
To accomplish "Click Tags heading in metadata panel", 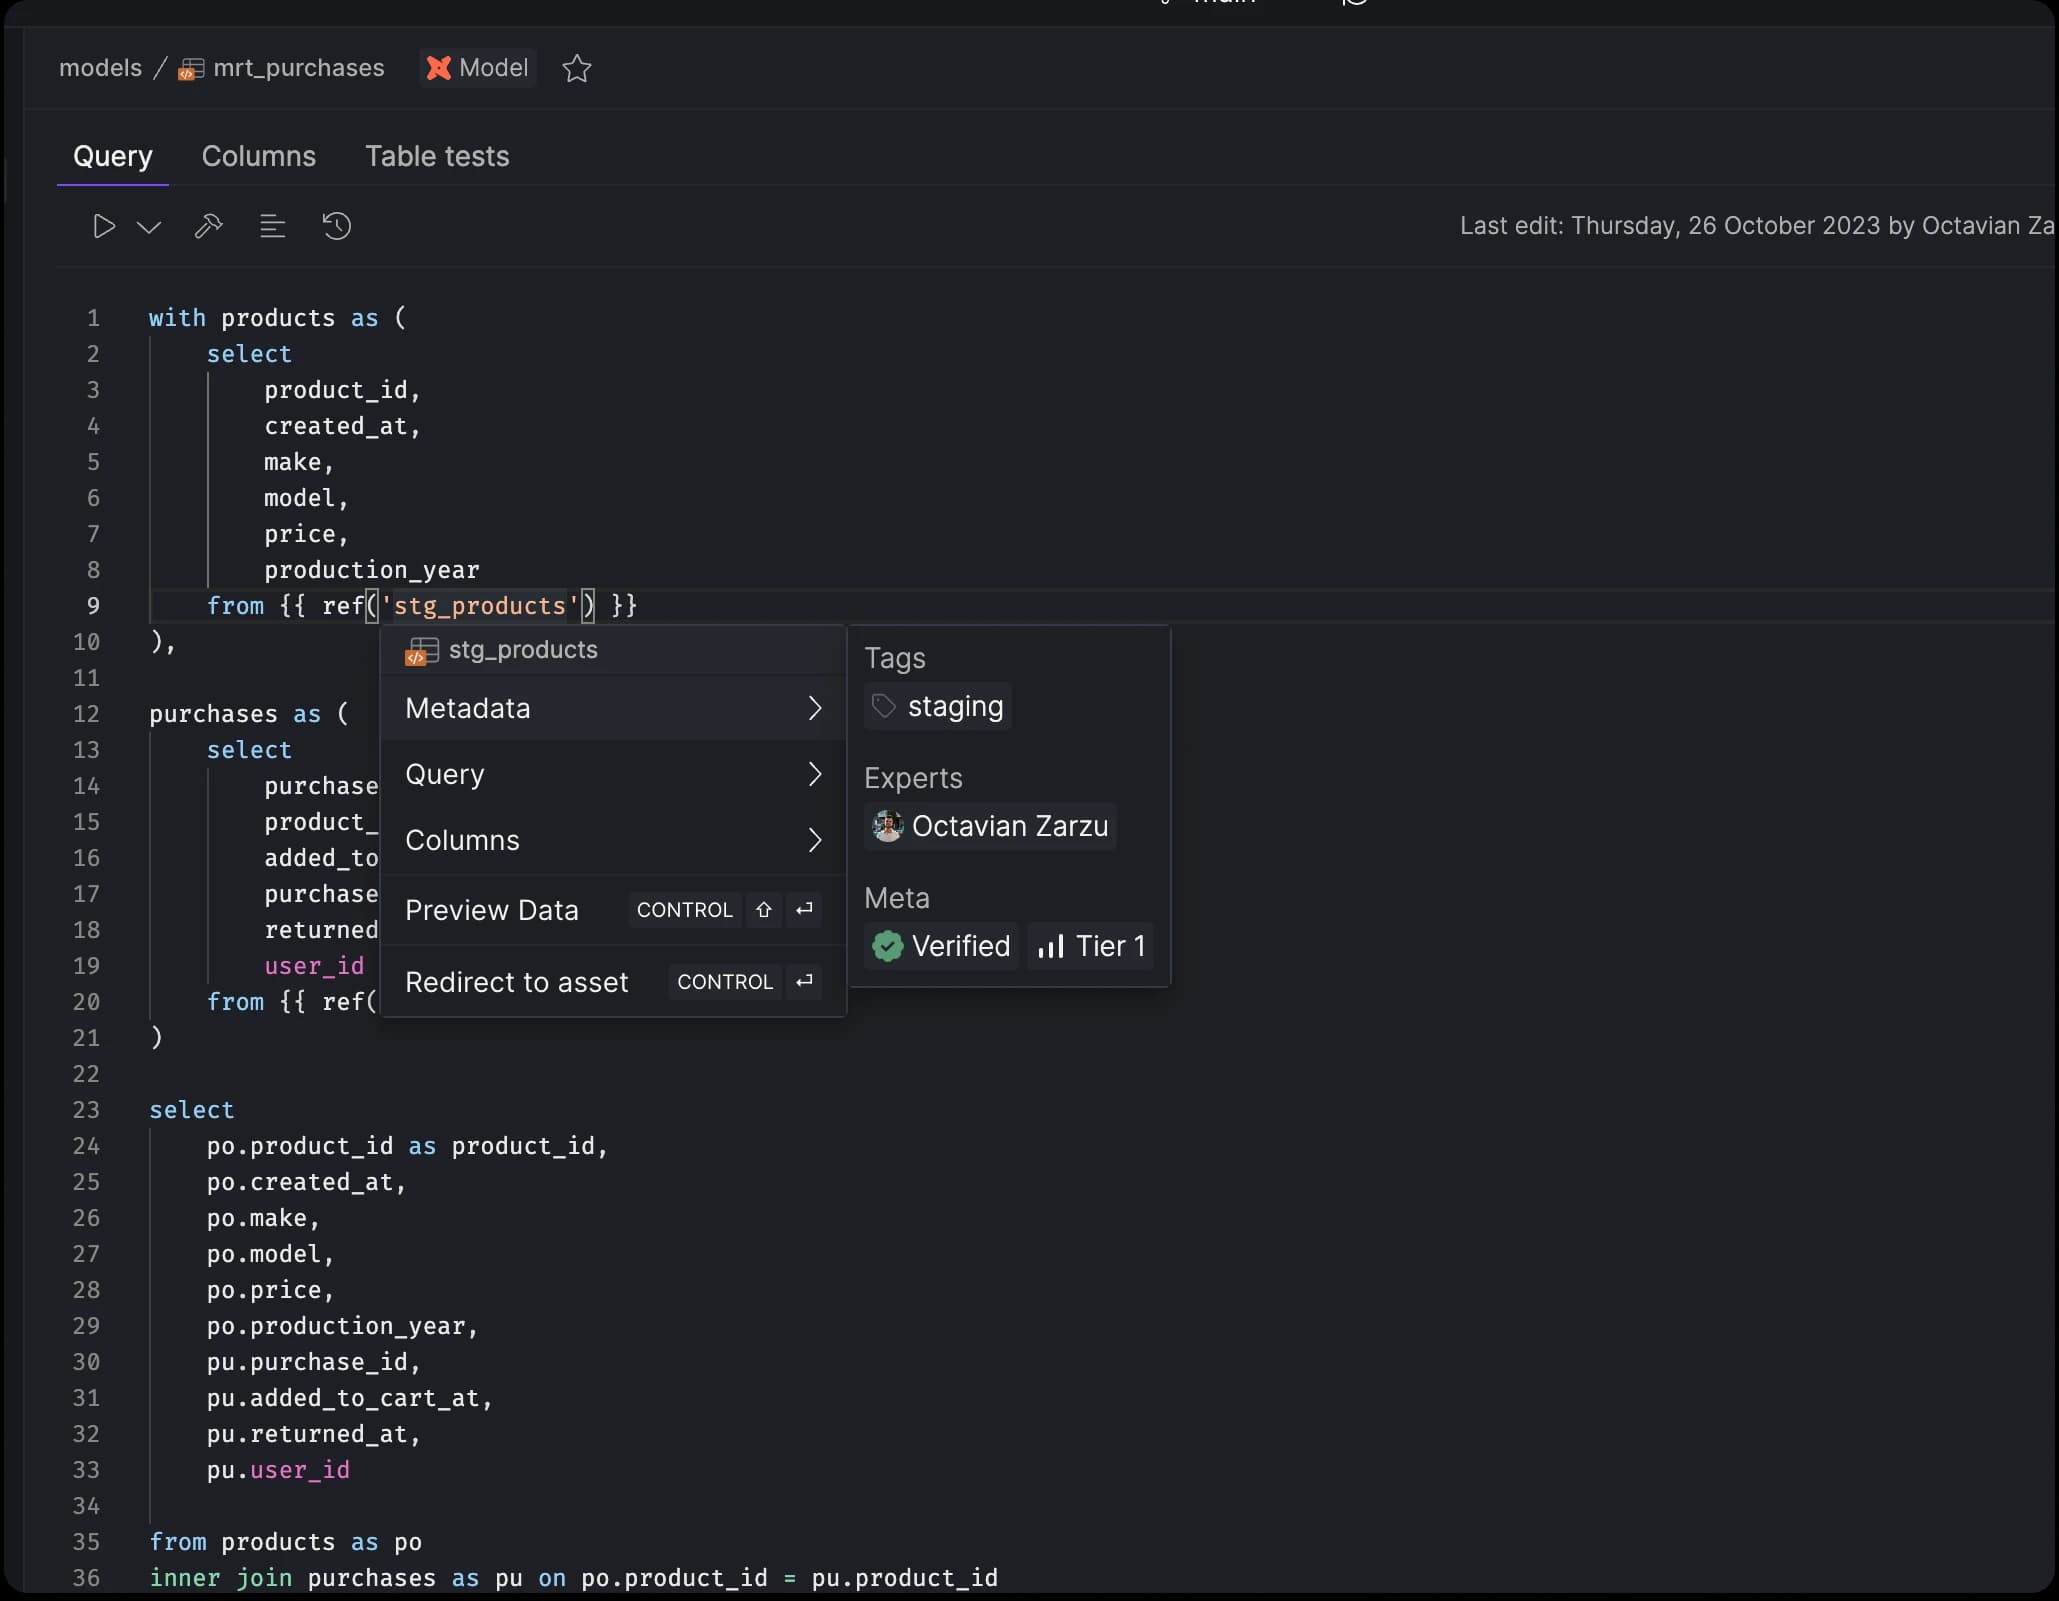I will tap(895, 658).
